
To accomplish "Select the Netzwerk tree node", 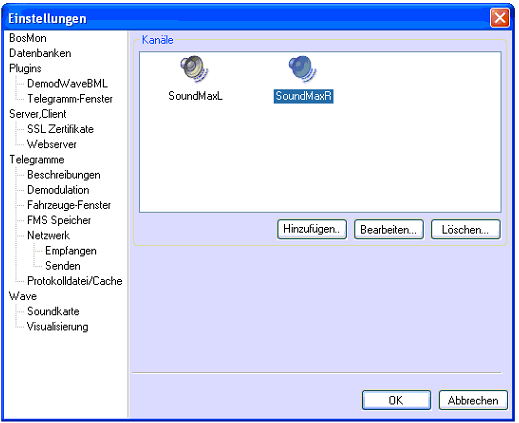I will point(49,235).
